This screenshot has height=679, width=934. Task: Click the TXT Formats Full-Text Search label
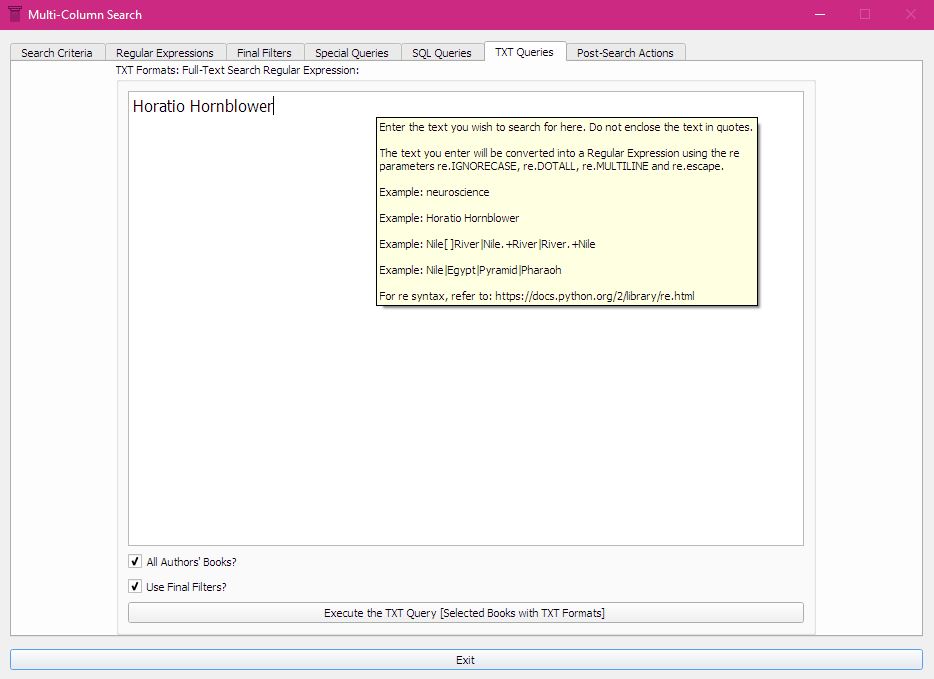click(237, 70)
